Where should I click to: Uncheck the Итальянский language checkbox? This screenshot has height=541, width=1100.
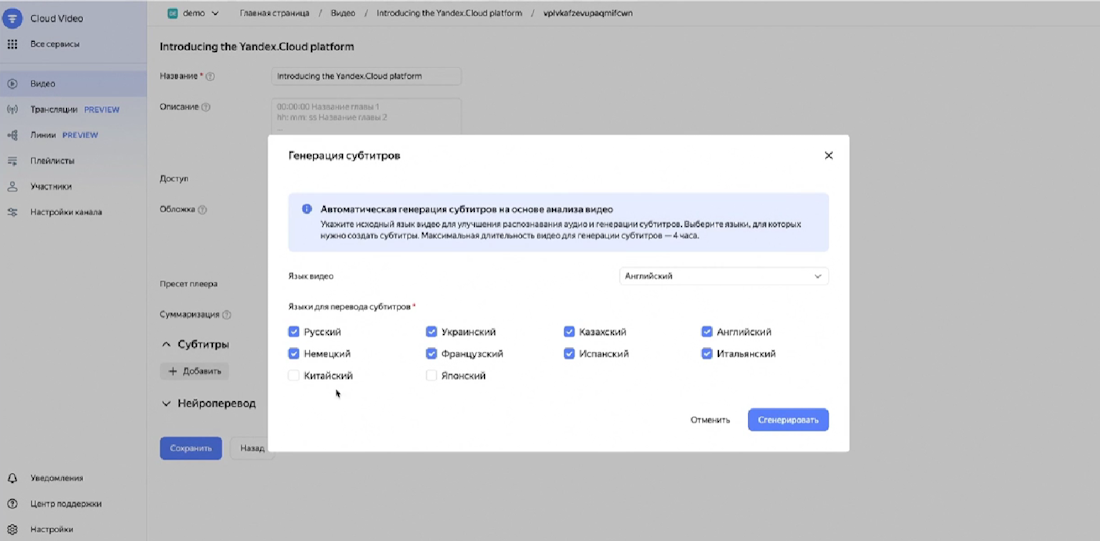tap(707, 354)
